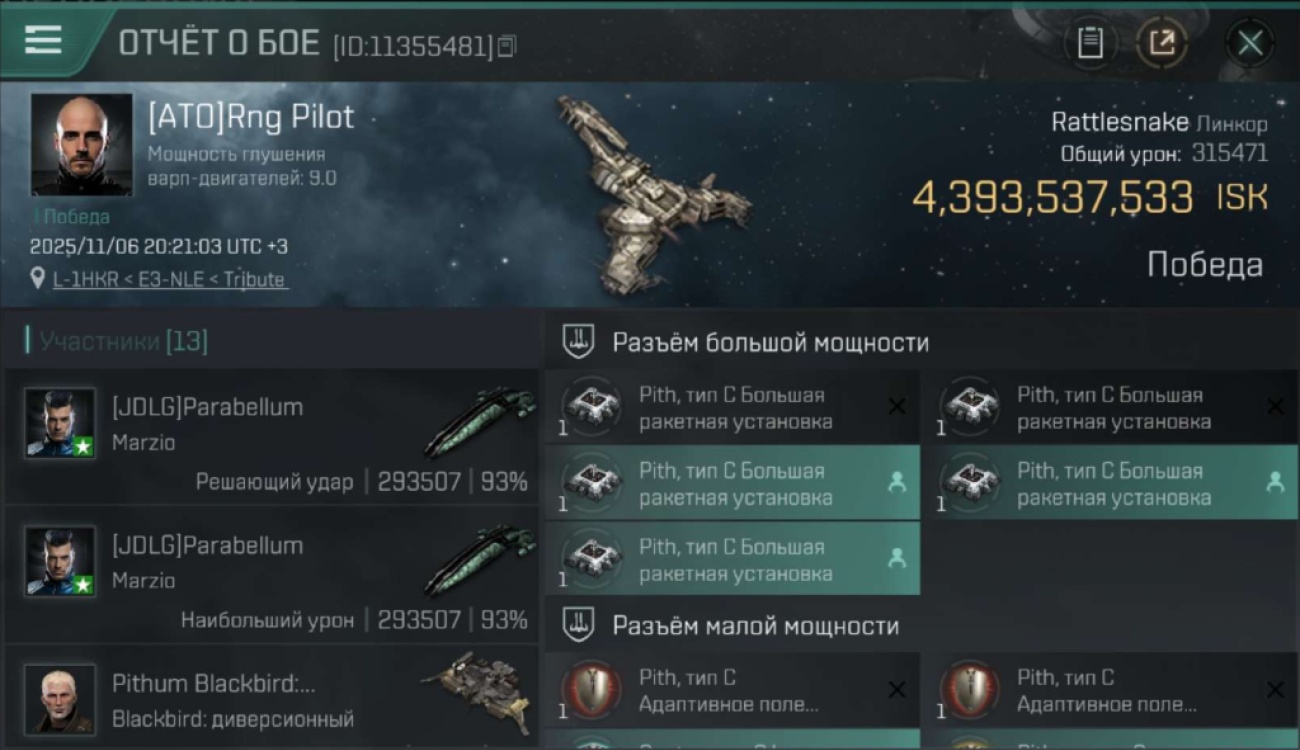This screenshot has height=750, width=1300.
Task: Click the first Pith missile launcher icon
Action: 591,406
